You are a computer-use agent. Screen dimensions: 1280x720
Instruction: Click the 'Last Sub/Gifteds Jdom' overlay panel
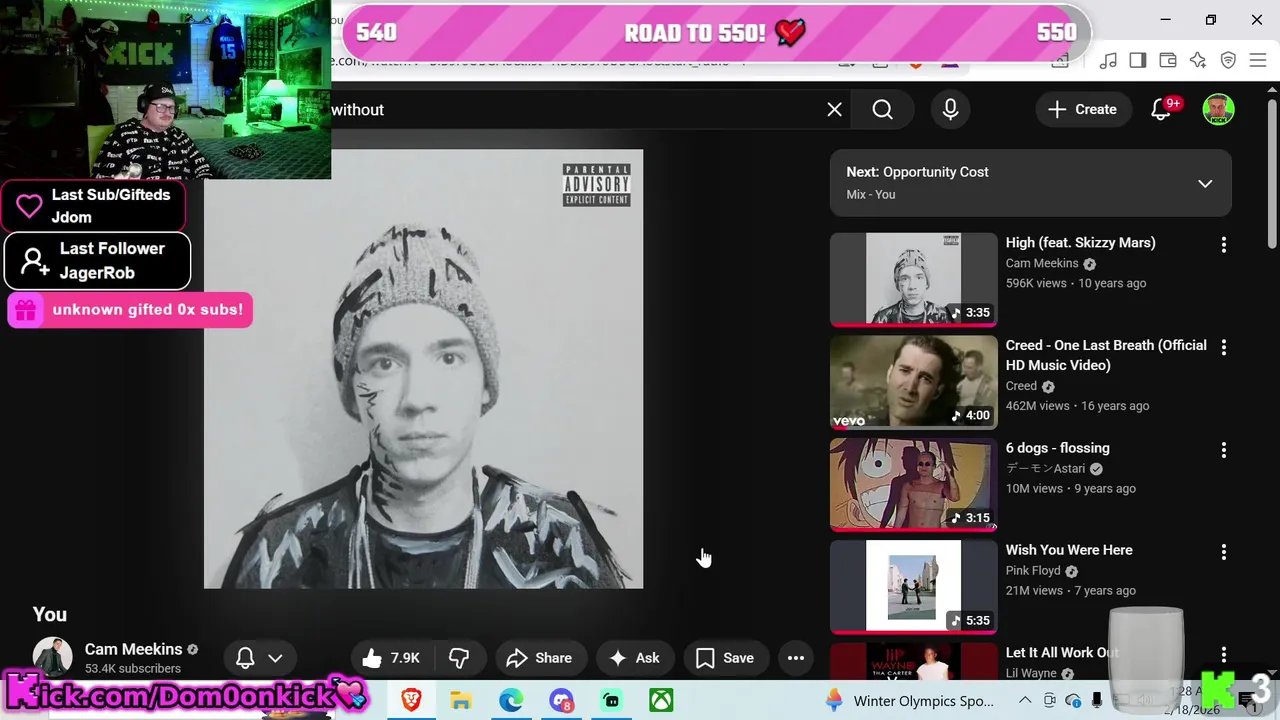tap(93, 205)
